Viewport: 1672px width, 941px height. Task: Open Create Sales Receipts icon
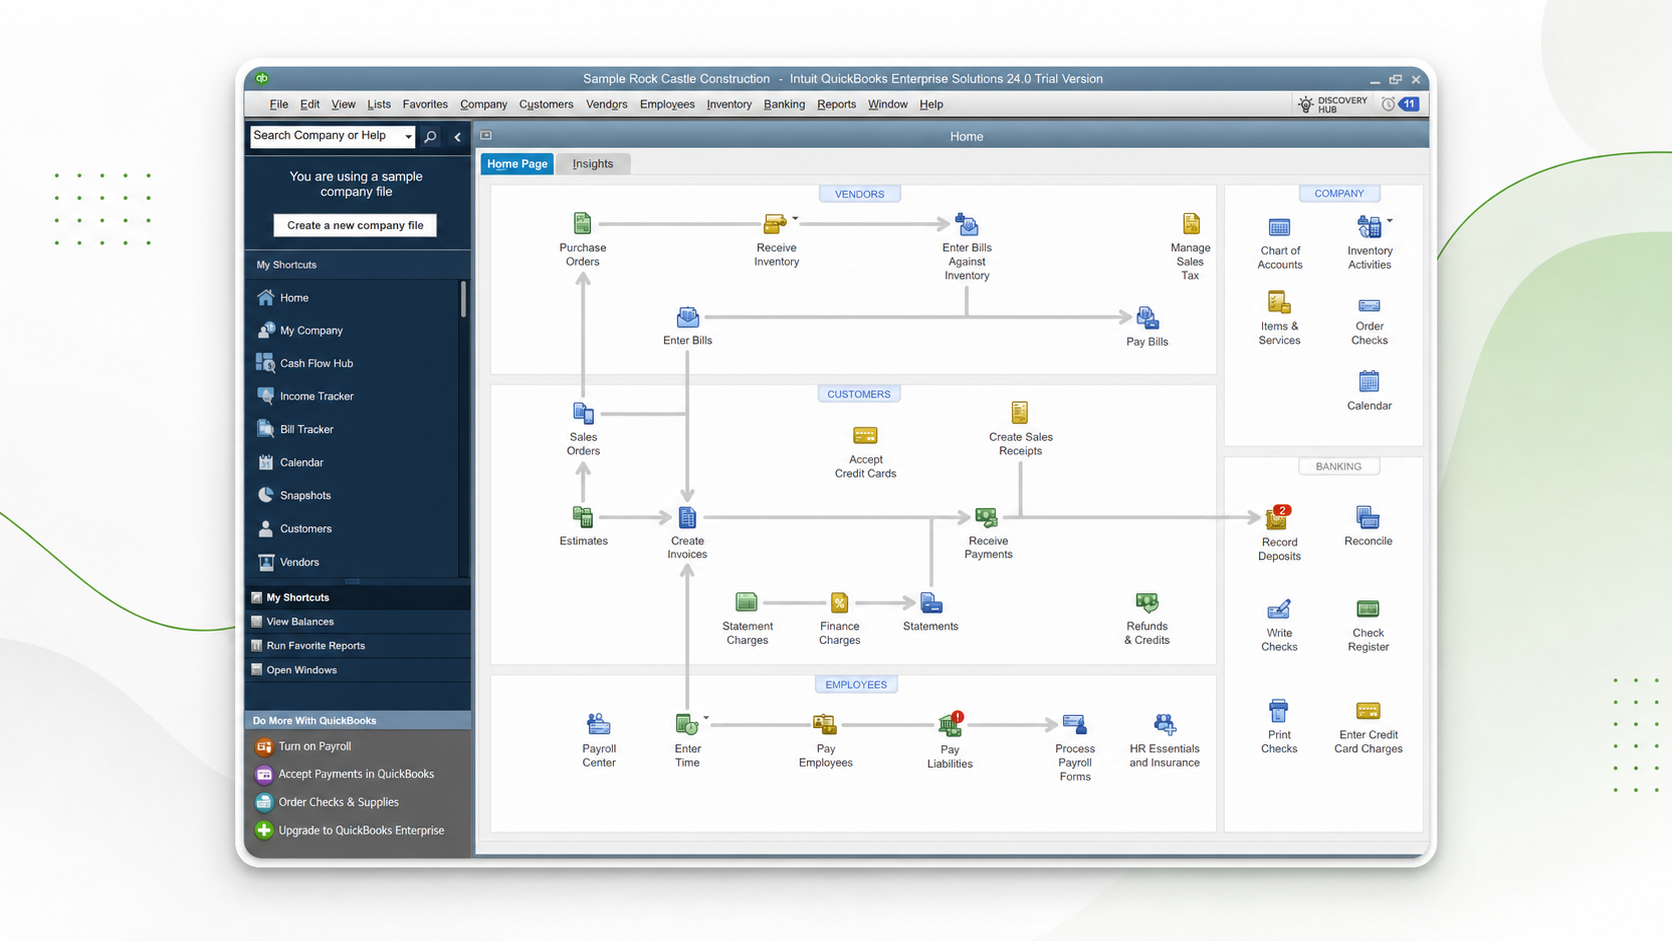1019,412
